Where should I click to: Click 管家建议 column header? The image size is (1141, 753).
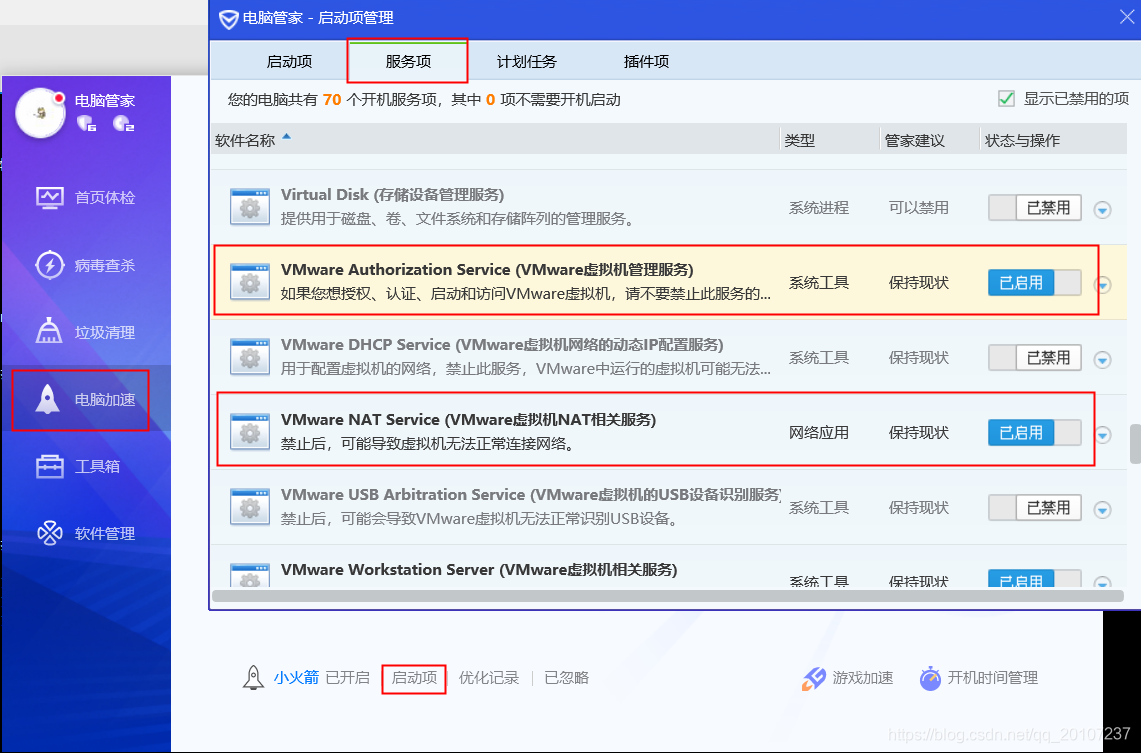[x=915, y=140]
